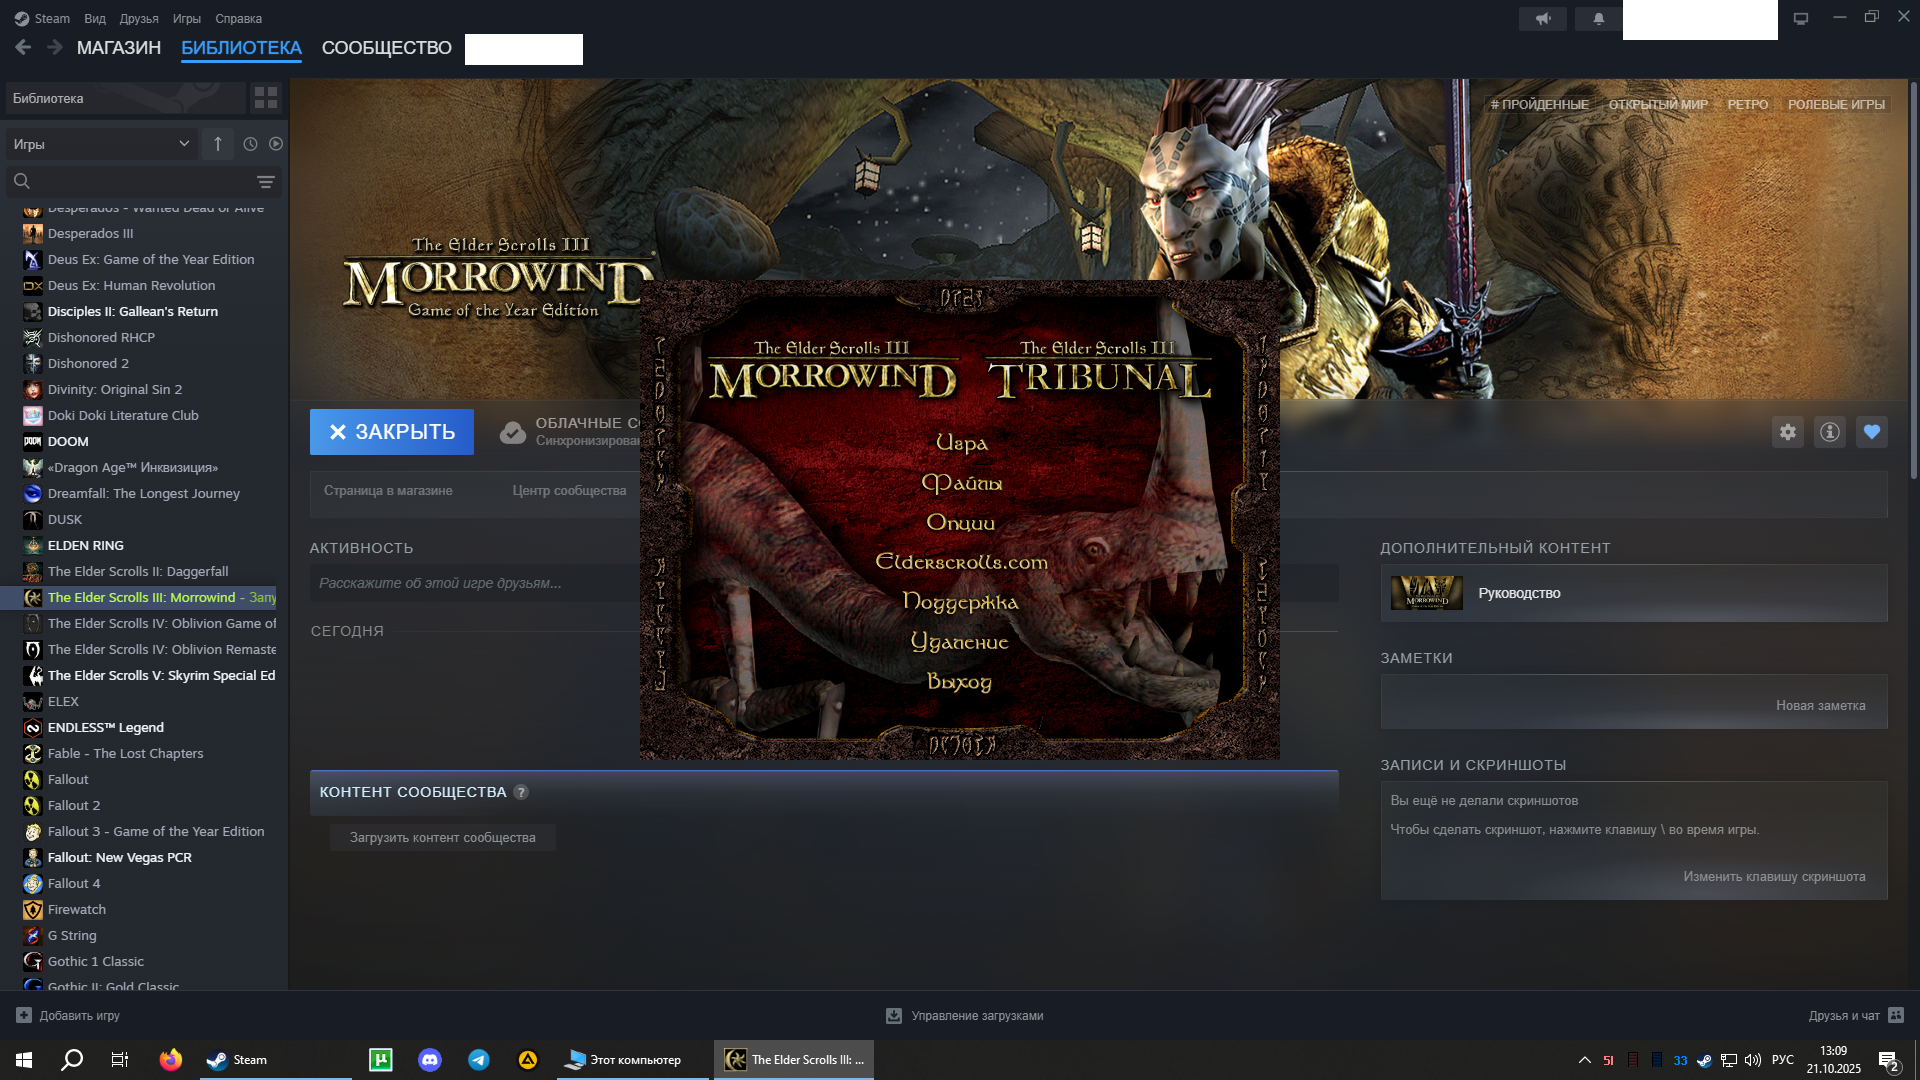
Task: Toggle the recent activity clock filter
Action: pos(250,144)
